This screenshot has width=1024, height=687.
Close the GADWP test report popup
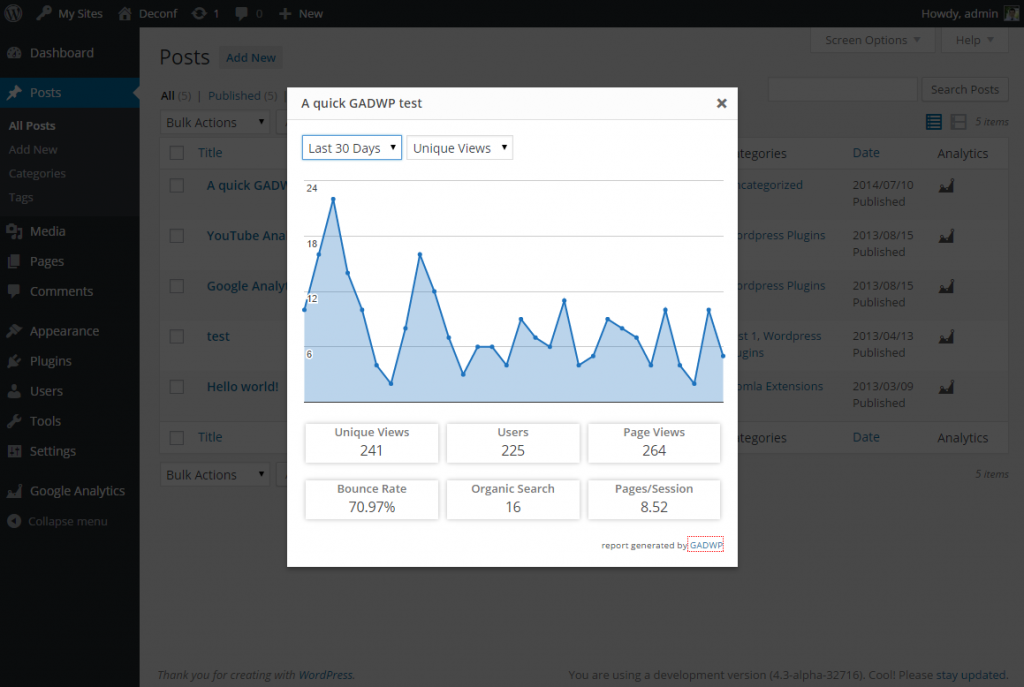722,103
